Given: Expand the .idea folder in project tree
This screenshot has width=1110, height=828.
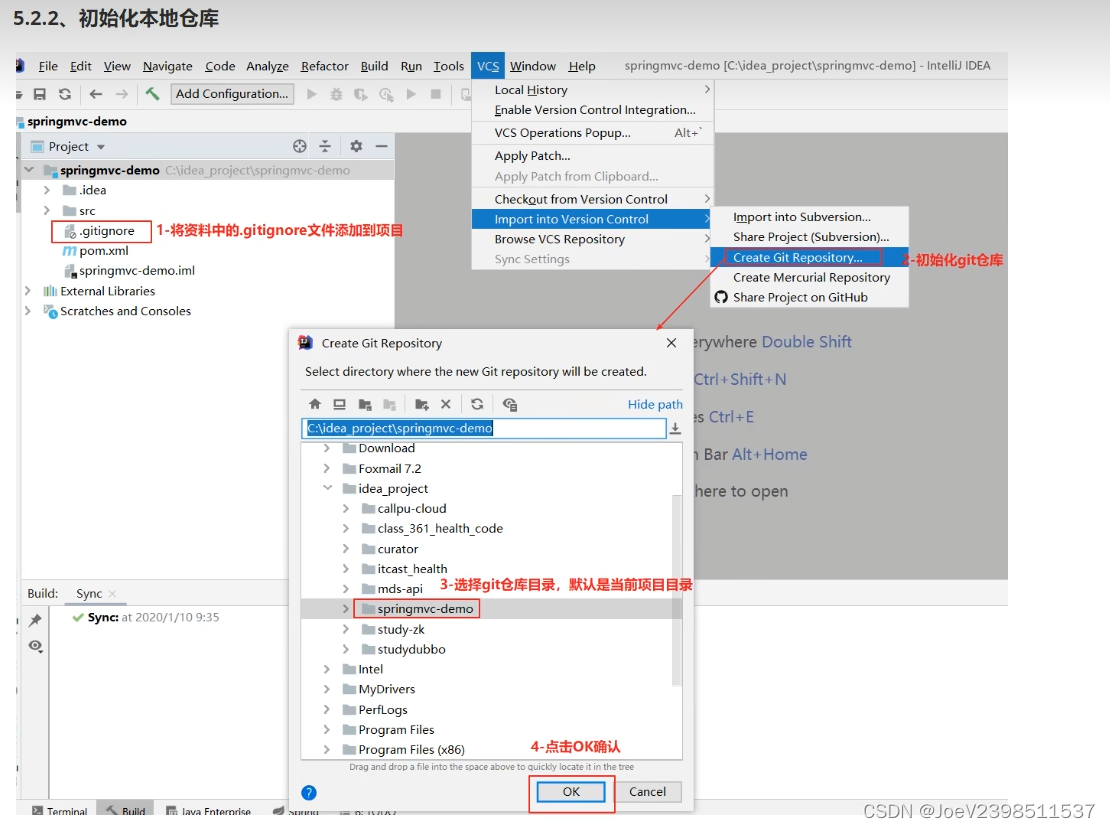Looking at the screenshot, I should pyautogui.click(x=47, y=190).
